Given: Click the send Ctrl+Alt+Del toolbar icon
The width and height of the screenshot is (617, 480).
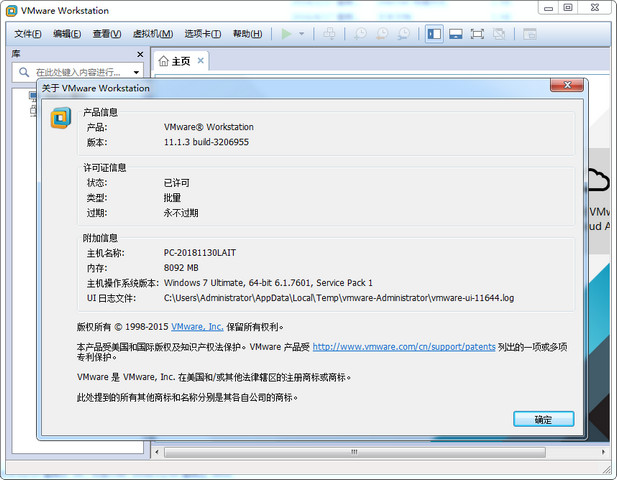Looking at the screenshot, I should point(329,34).
